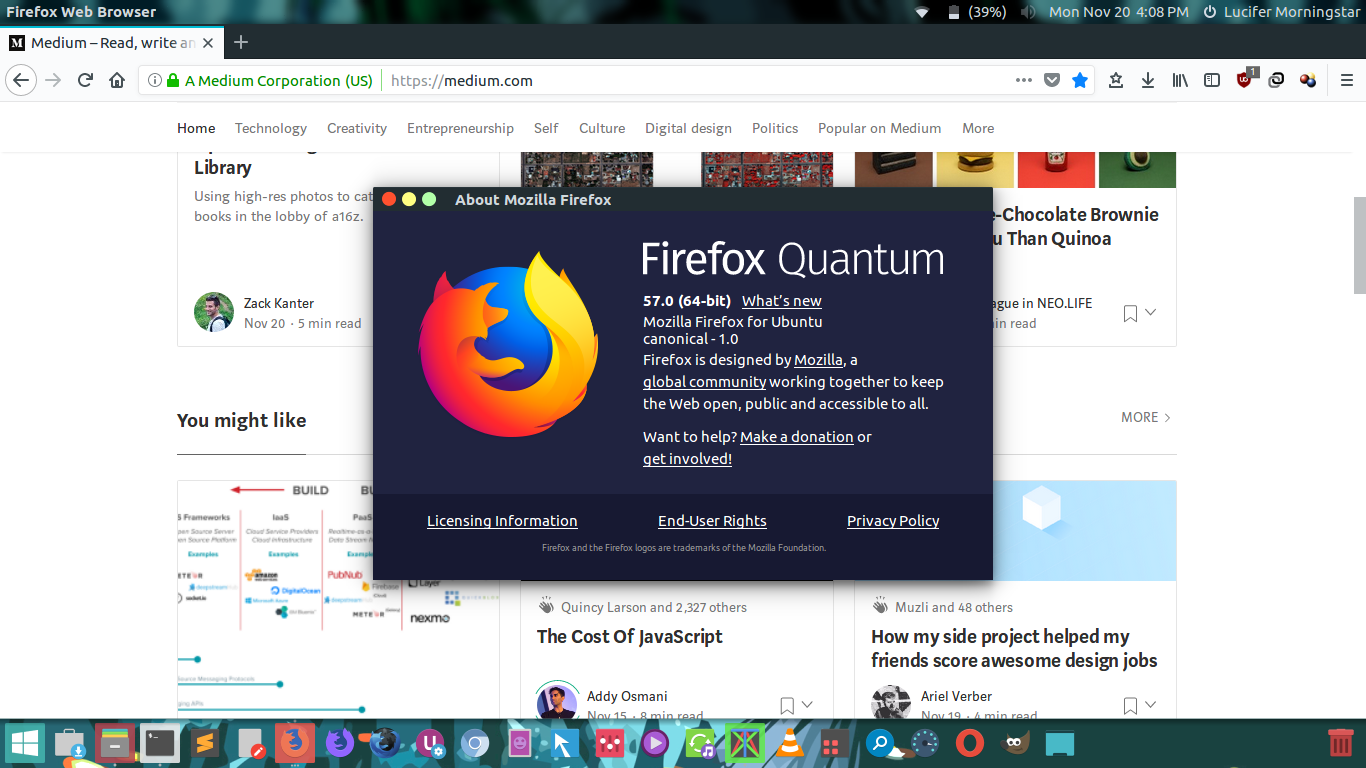The width and height of the screenshot is (1366, 768).
Task: Open the Privacy Policy link
Action: pos(893,521)
